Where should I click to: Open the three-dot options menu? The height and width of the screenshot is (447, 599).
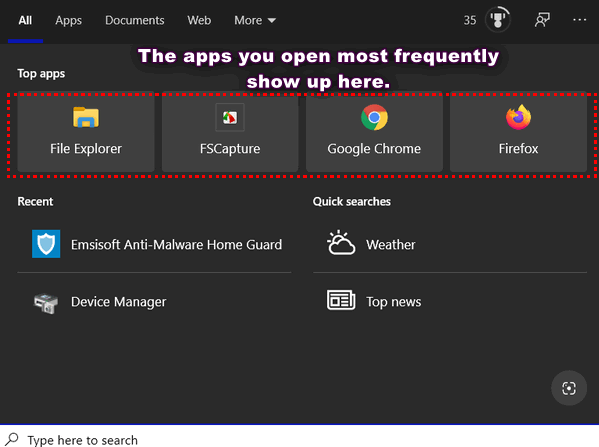(579, 20)
